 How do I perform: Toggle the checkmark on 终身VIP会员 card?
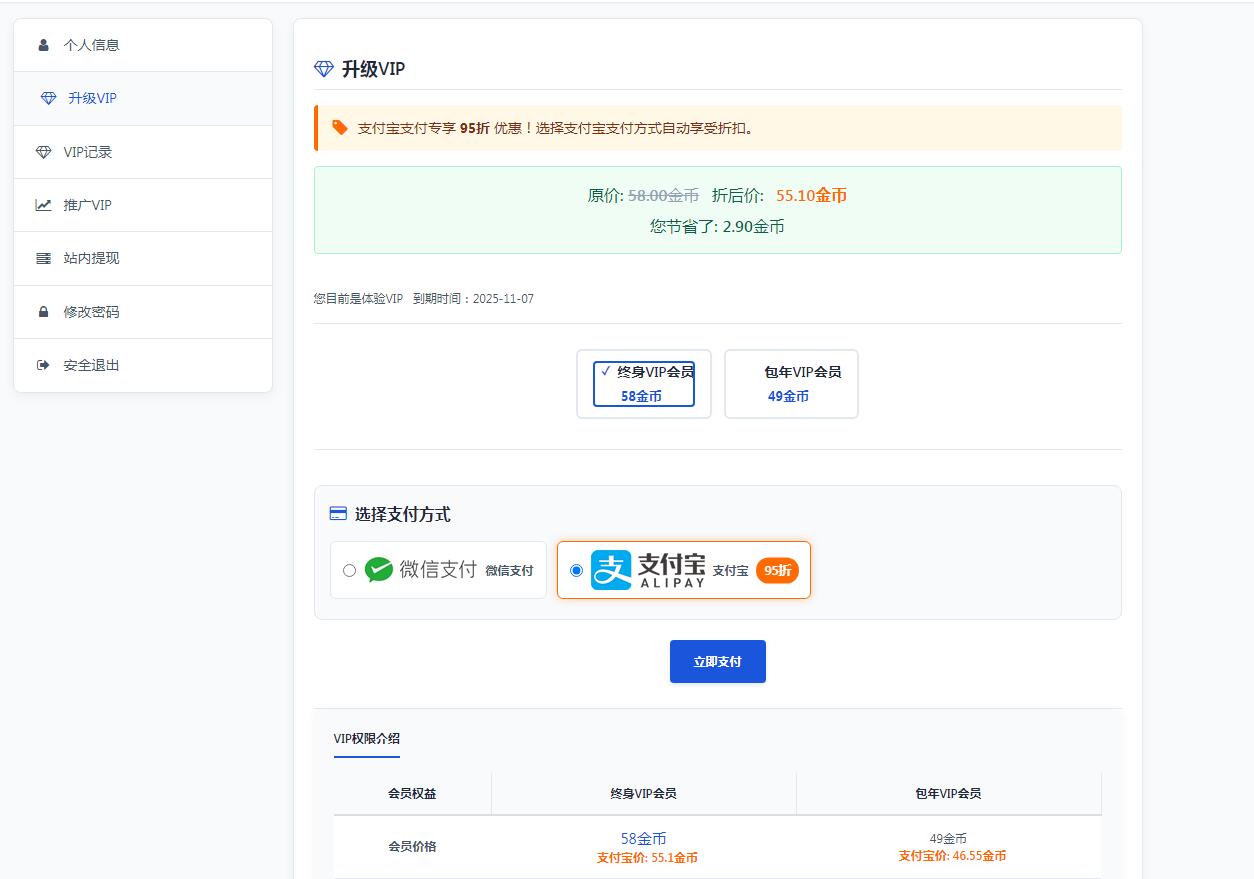click(604, 370)
